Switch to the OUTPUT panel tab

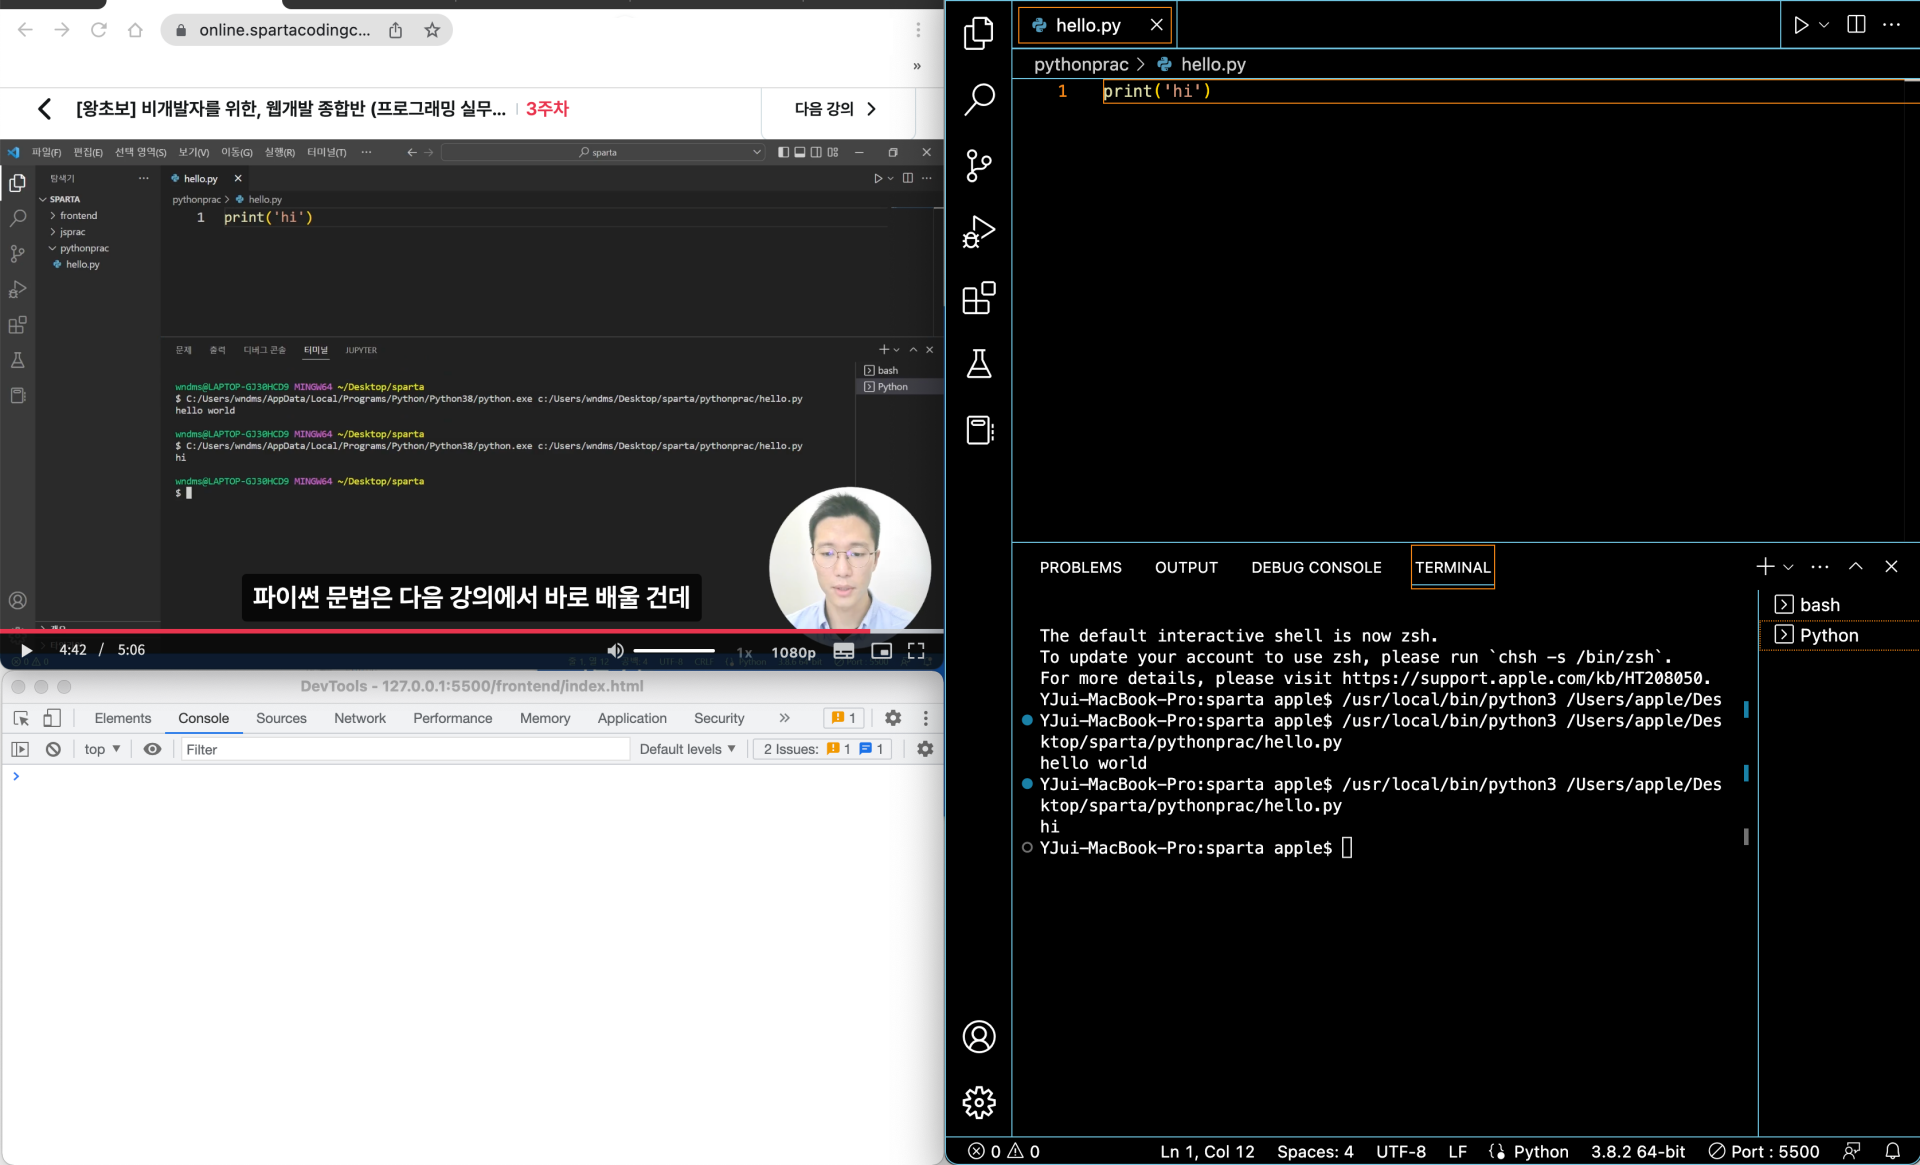point(1186,567)
